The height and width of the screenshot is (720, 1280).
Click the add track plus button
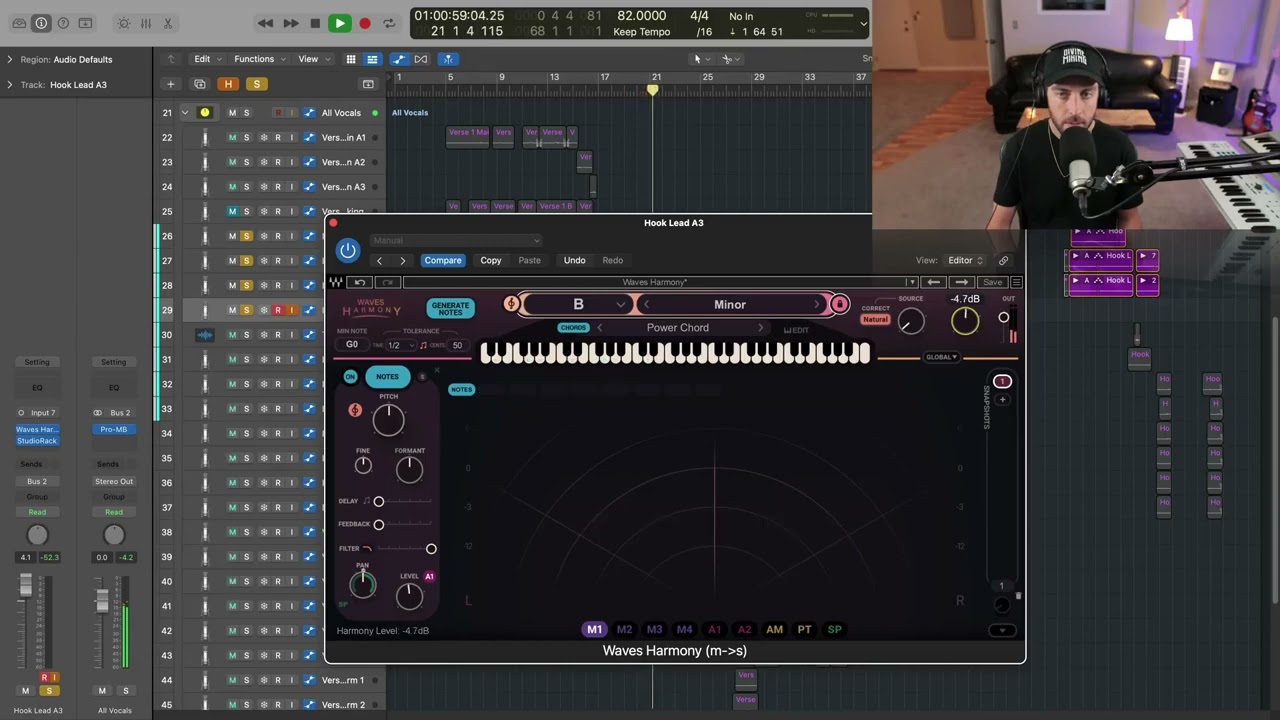pos(171,84)
